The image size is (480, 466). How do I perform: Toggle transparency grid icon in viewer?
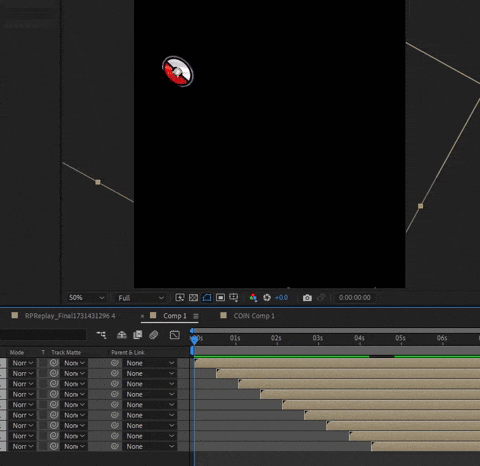(193, 297)
